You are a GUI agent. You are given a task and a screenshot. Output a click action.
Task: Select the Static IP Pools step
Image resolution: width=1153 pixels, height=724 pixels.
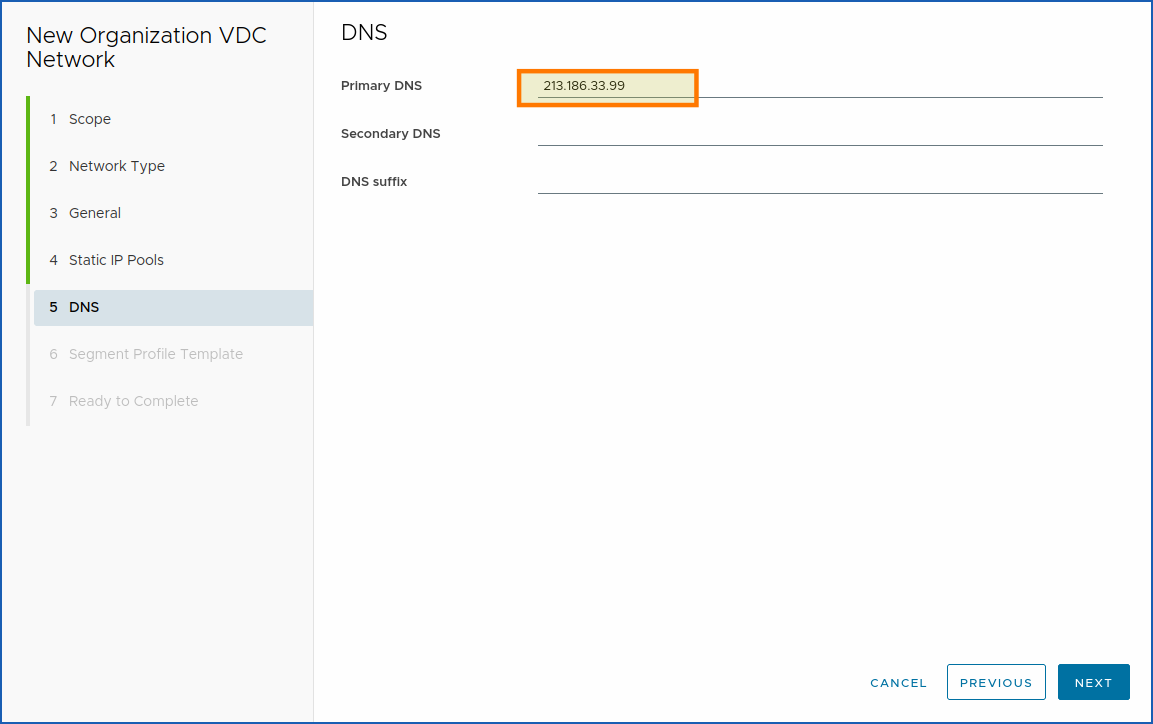pyautogui.click(x=116, y=259)
